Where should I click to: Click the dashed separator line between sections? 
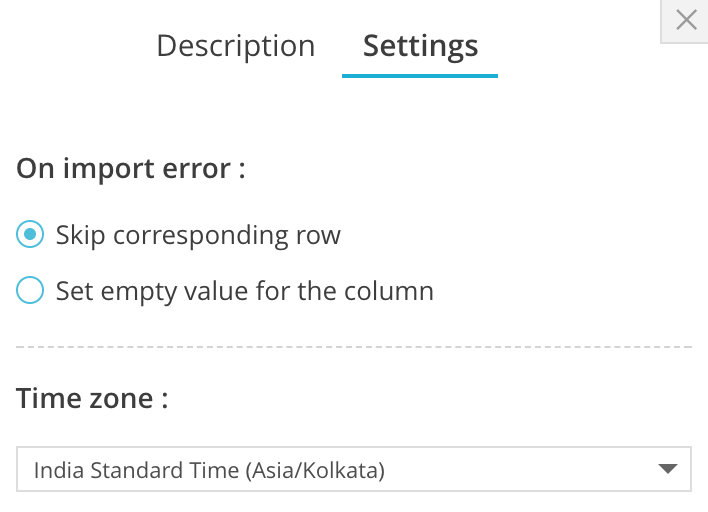click(354, 347)
